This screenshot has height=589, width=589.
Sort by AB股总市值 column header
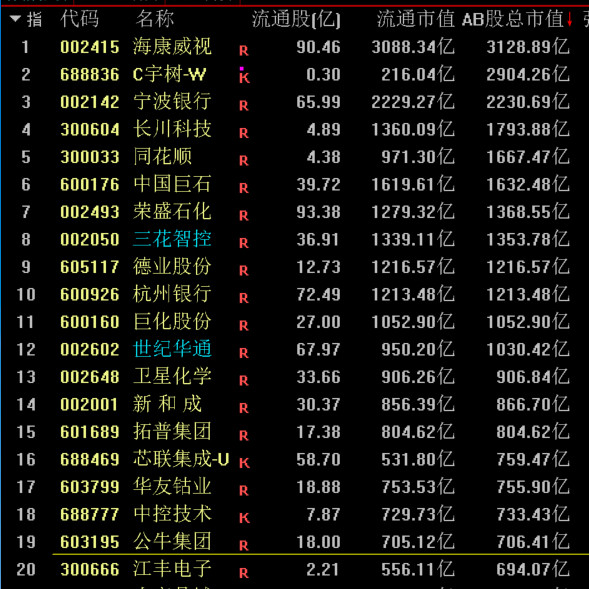[x=513, y=19]
